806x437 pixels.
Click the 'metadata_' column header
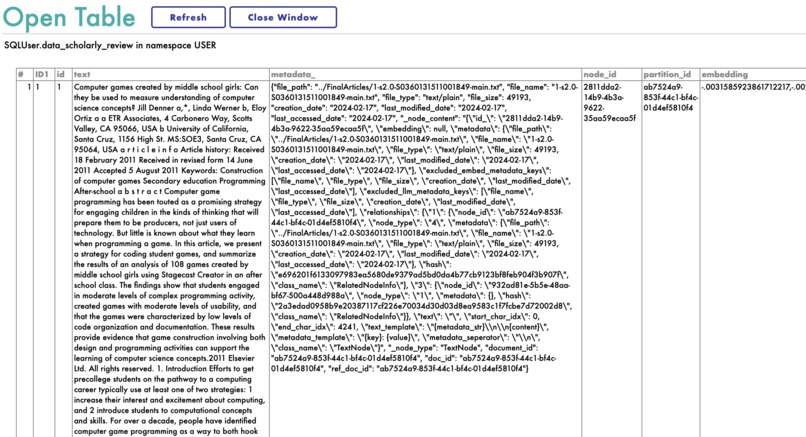click(x=425, y=74)
